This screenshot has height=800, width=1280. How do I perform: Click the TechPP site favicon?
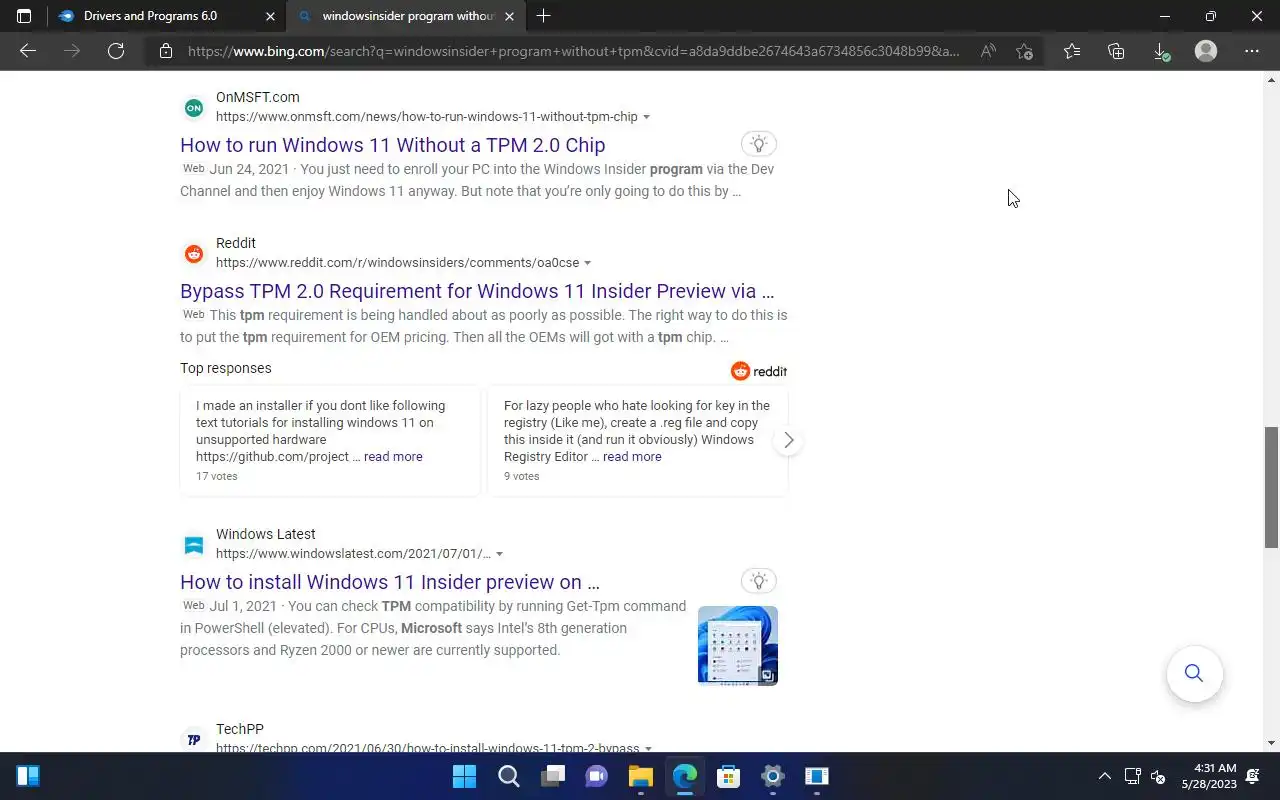pyautogui.click(x=194, y=740)
